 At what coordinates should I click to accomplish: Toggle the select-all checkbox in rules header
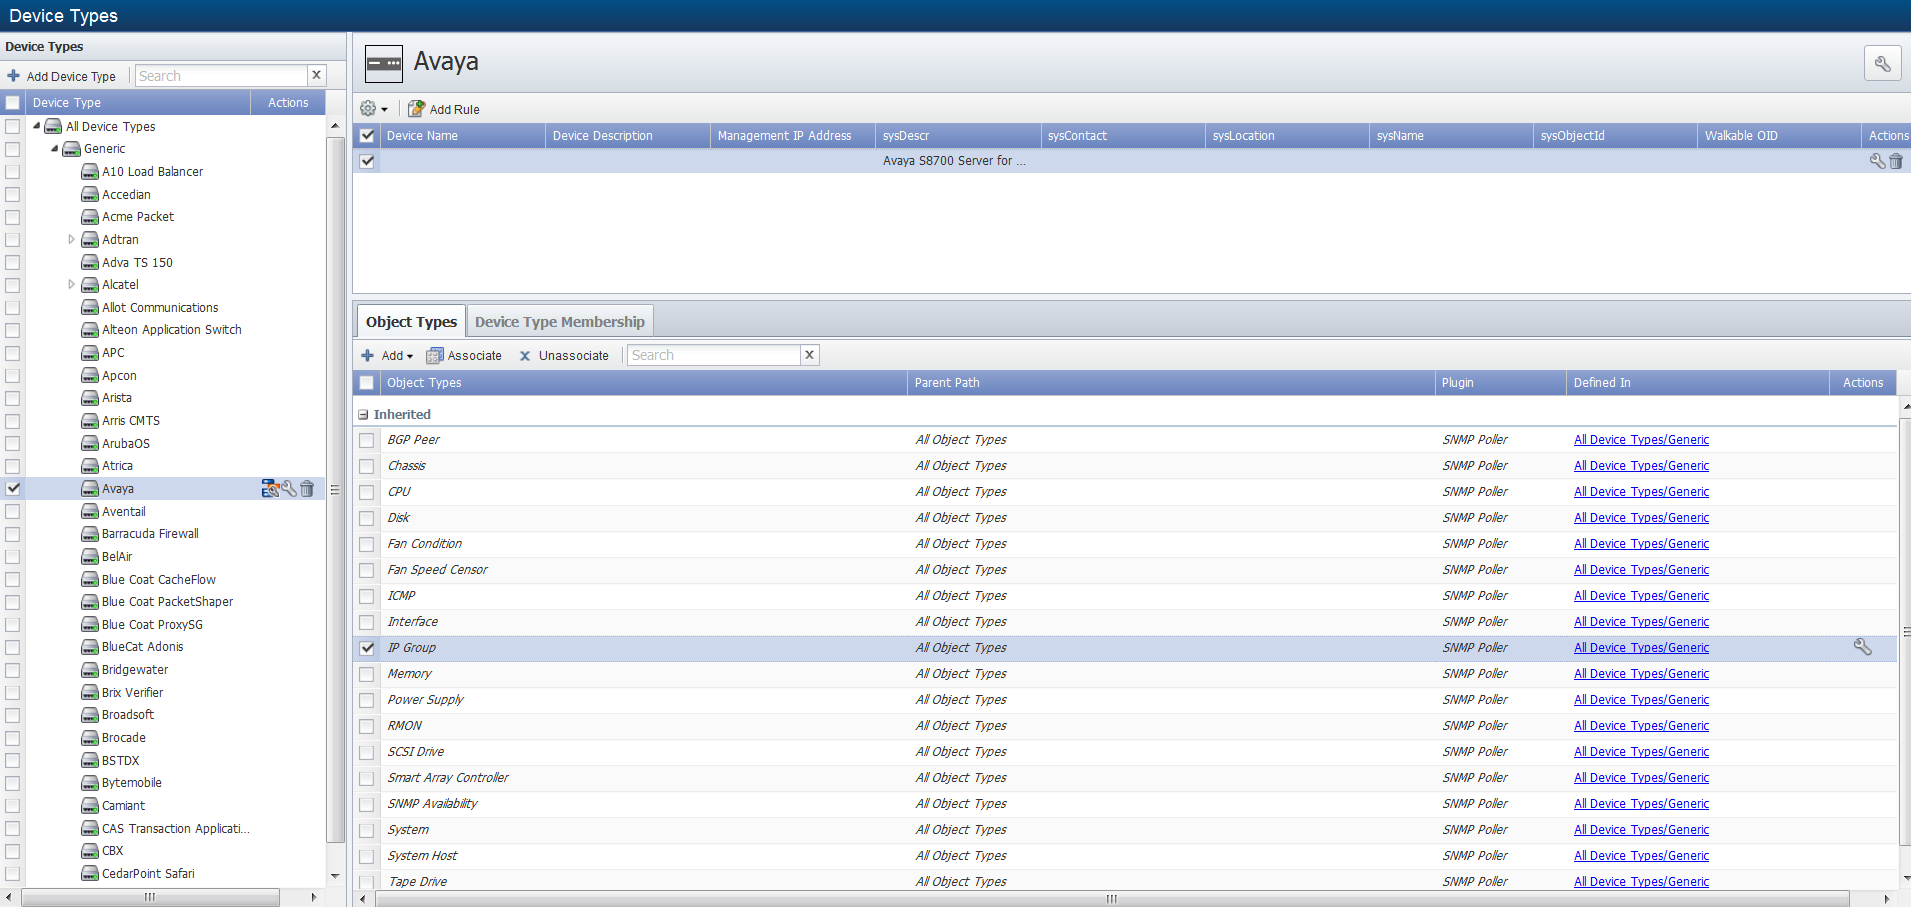tap(367, 136)
